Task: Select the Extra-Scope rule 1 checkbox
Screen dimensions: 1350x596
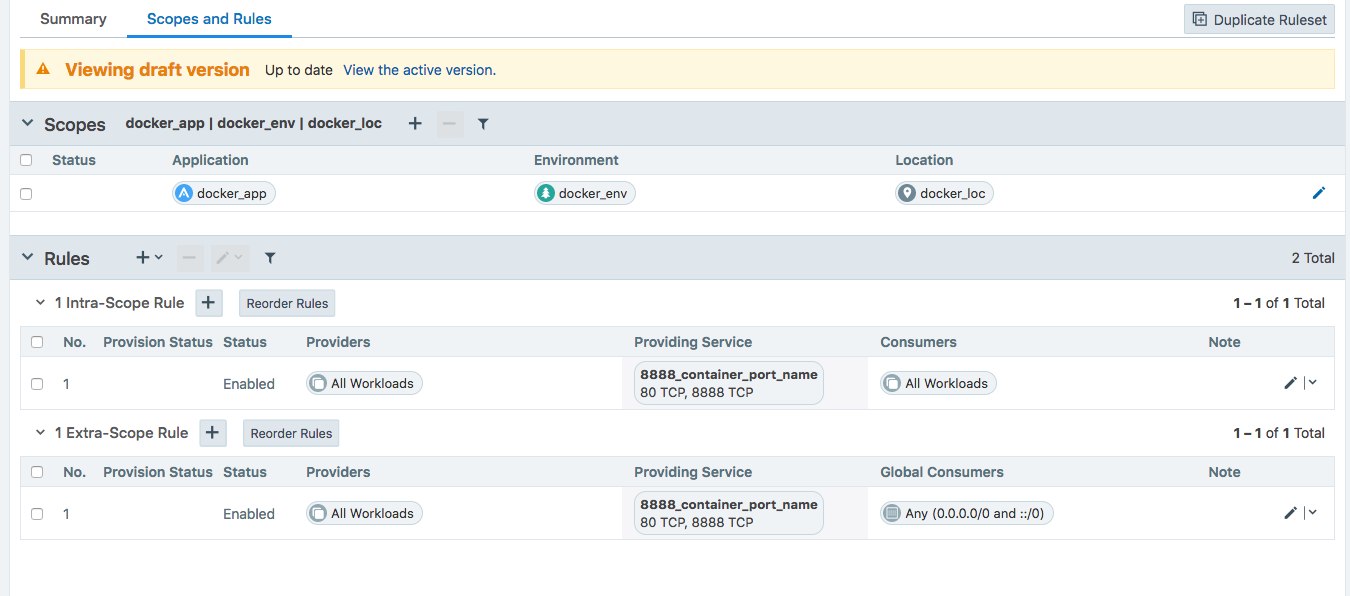Action: [x=37, y=514]
